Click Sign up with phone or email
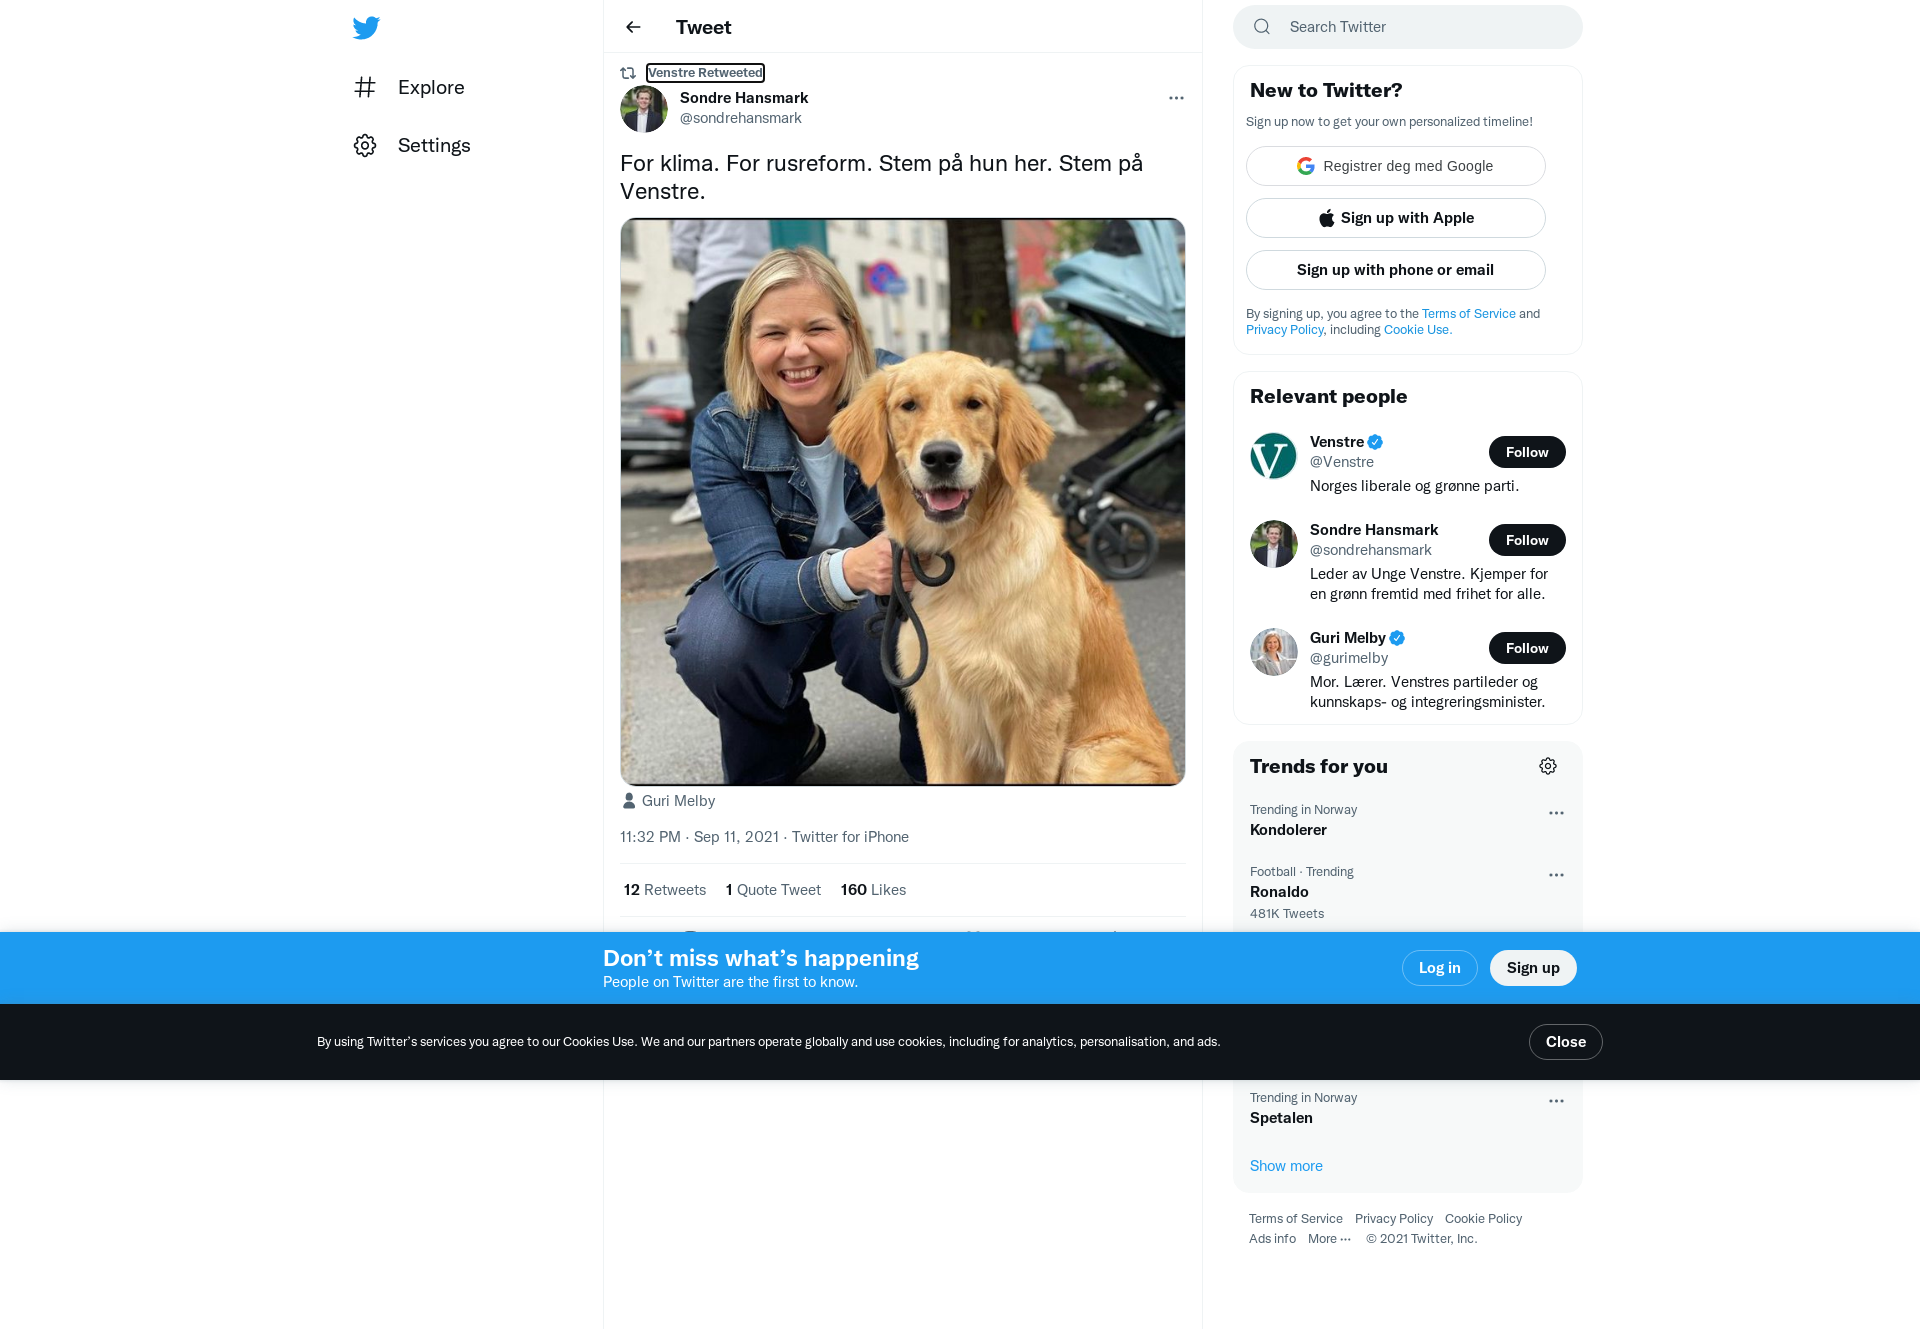Image resolution: width=1920 pixels, height=1329 pixels. pos(1396,270)
